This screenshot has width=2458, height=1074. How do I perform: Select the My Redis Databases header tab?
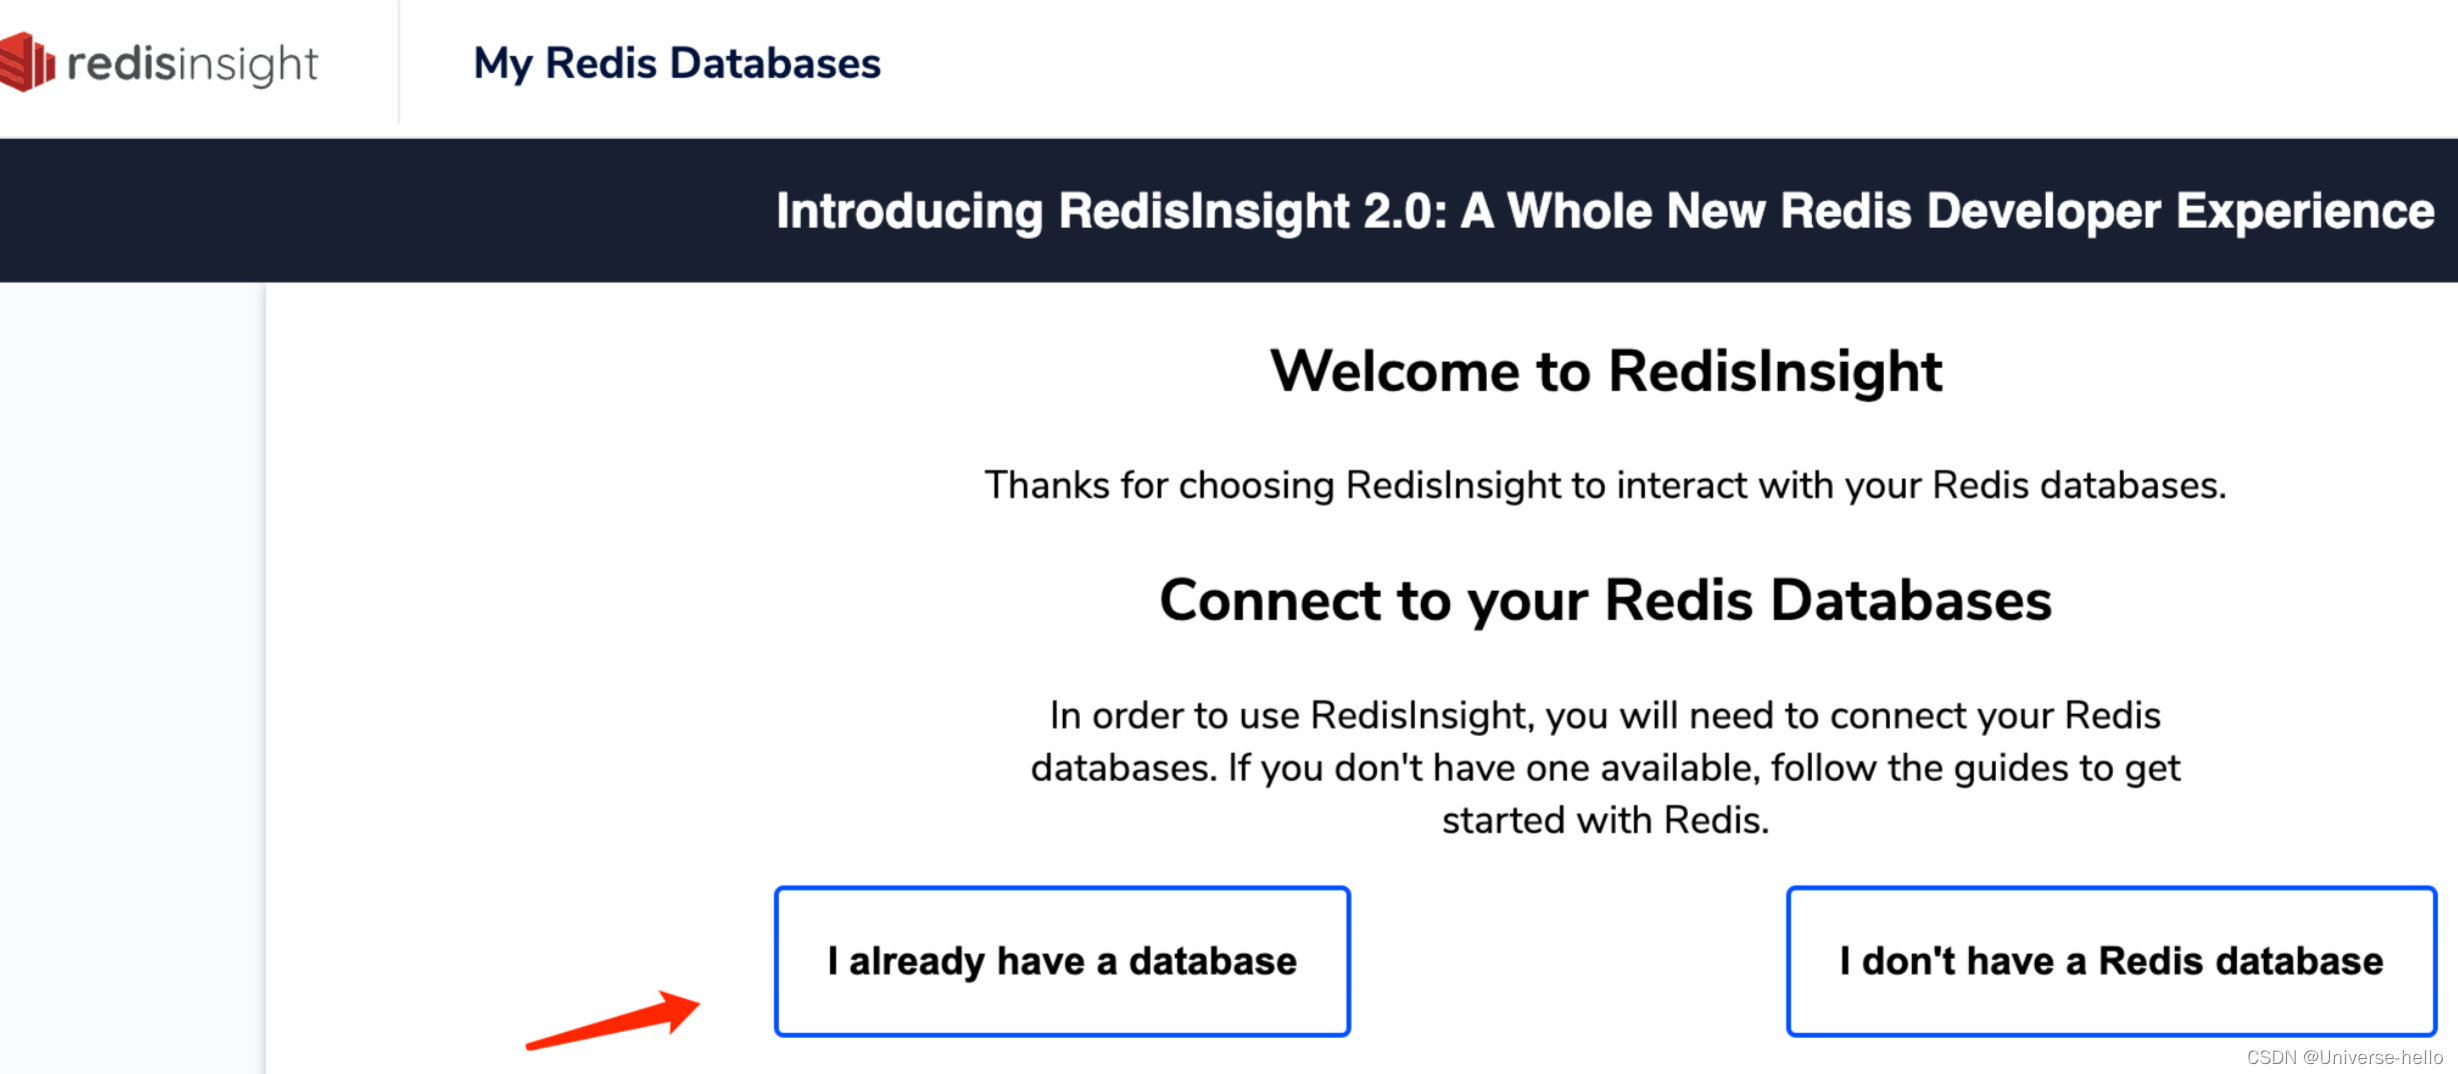tap(678, 62)
